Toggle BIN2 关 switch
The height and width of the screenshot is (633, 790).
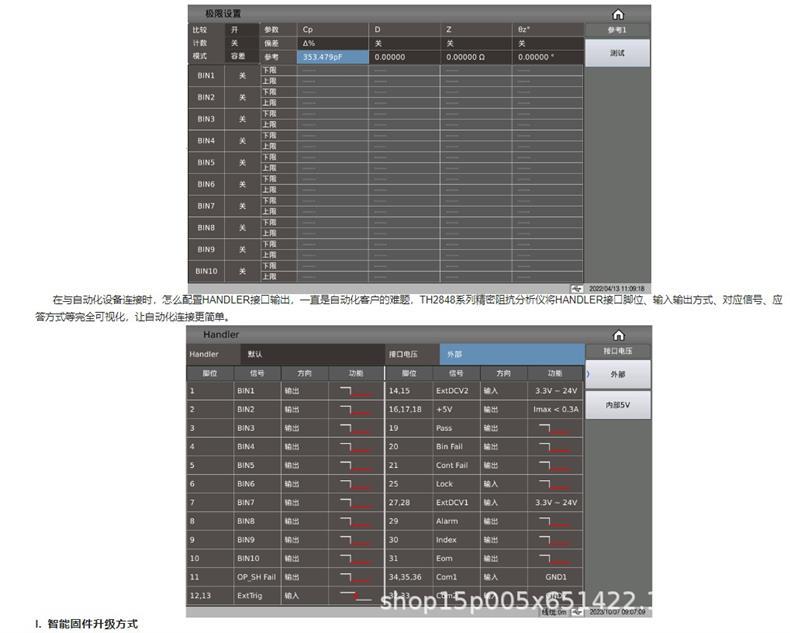coord(242,97)
